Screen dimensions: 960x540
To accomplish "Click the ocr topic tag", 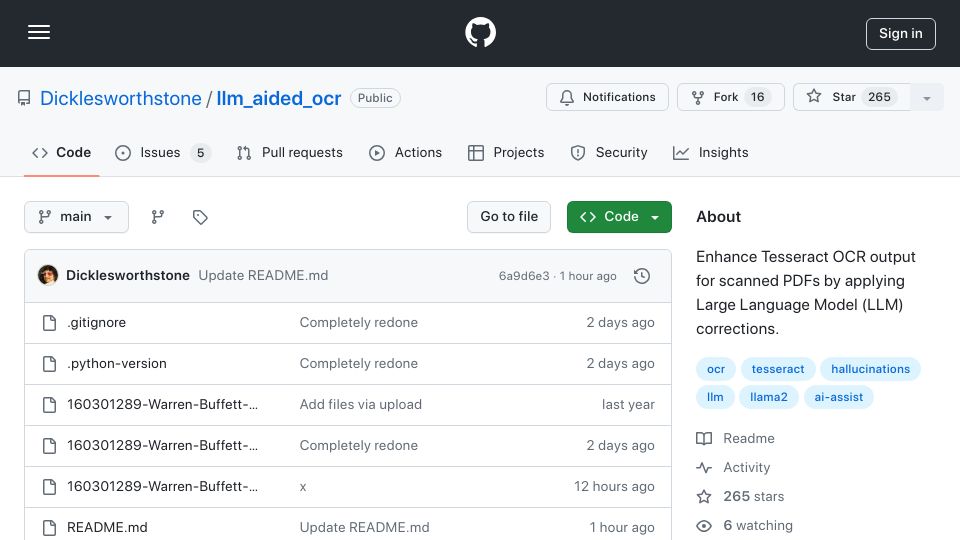I will click(716, 369).
